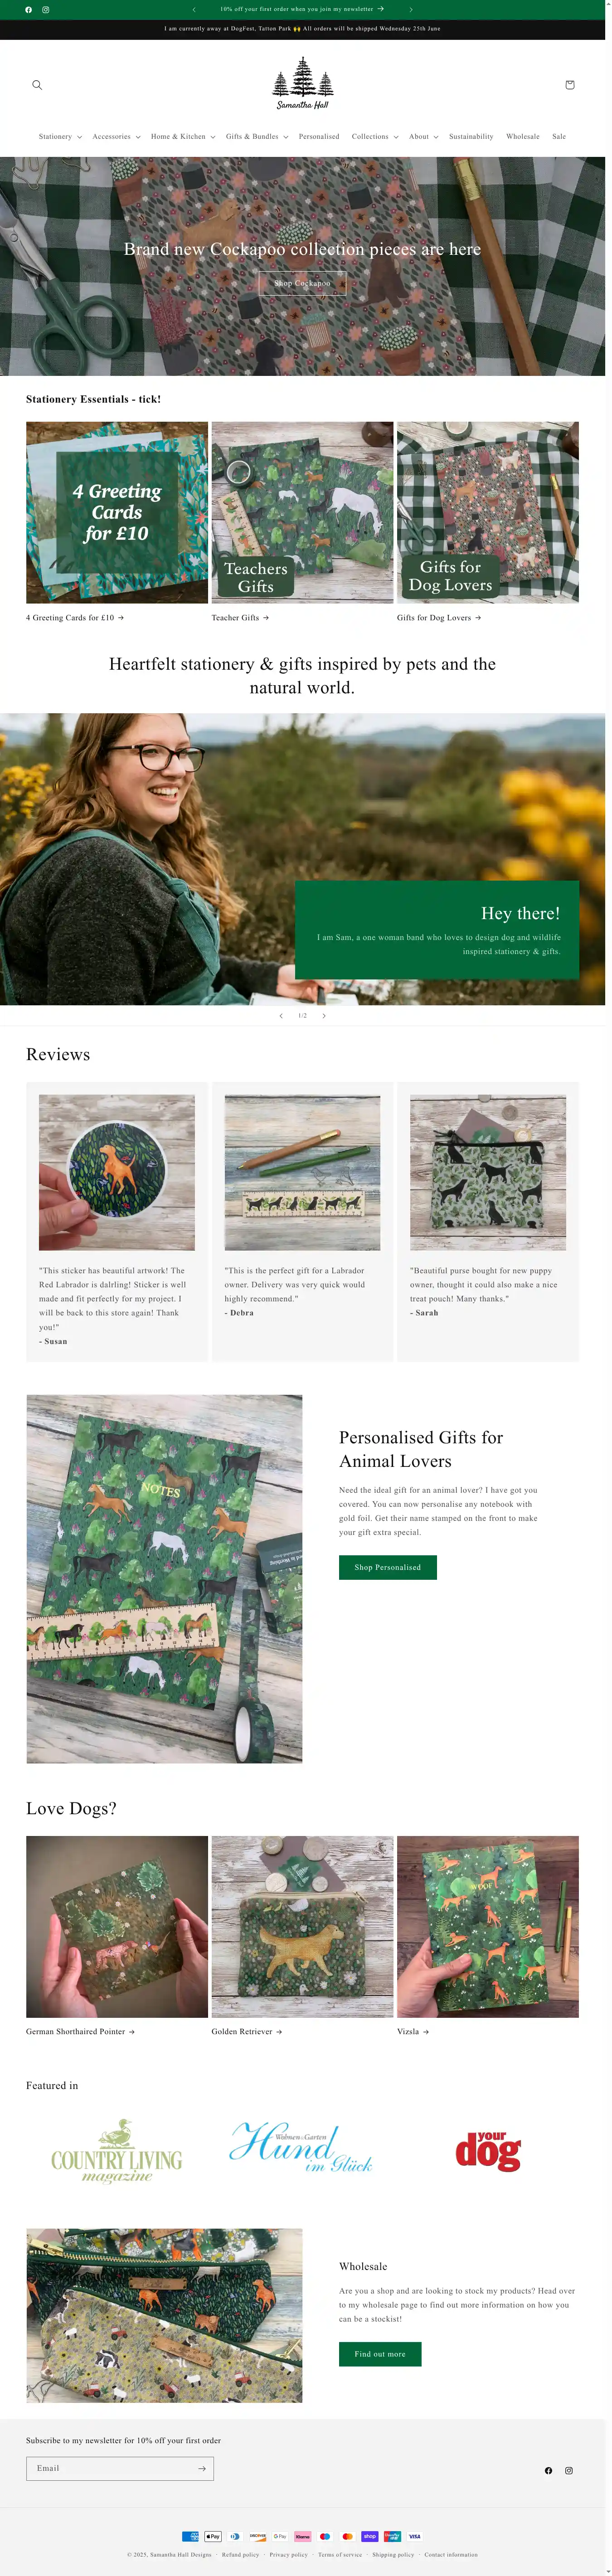Expand the Stationery menu
Viewport: 612px width, 2576px height.
point(60,136)
